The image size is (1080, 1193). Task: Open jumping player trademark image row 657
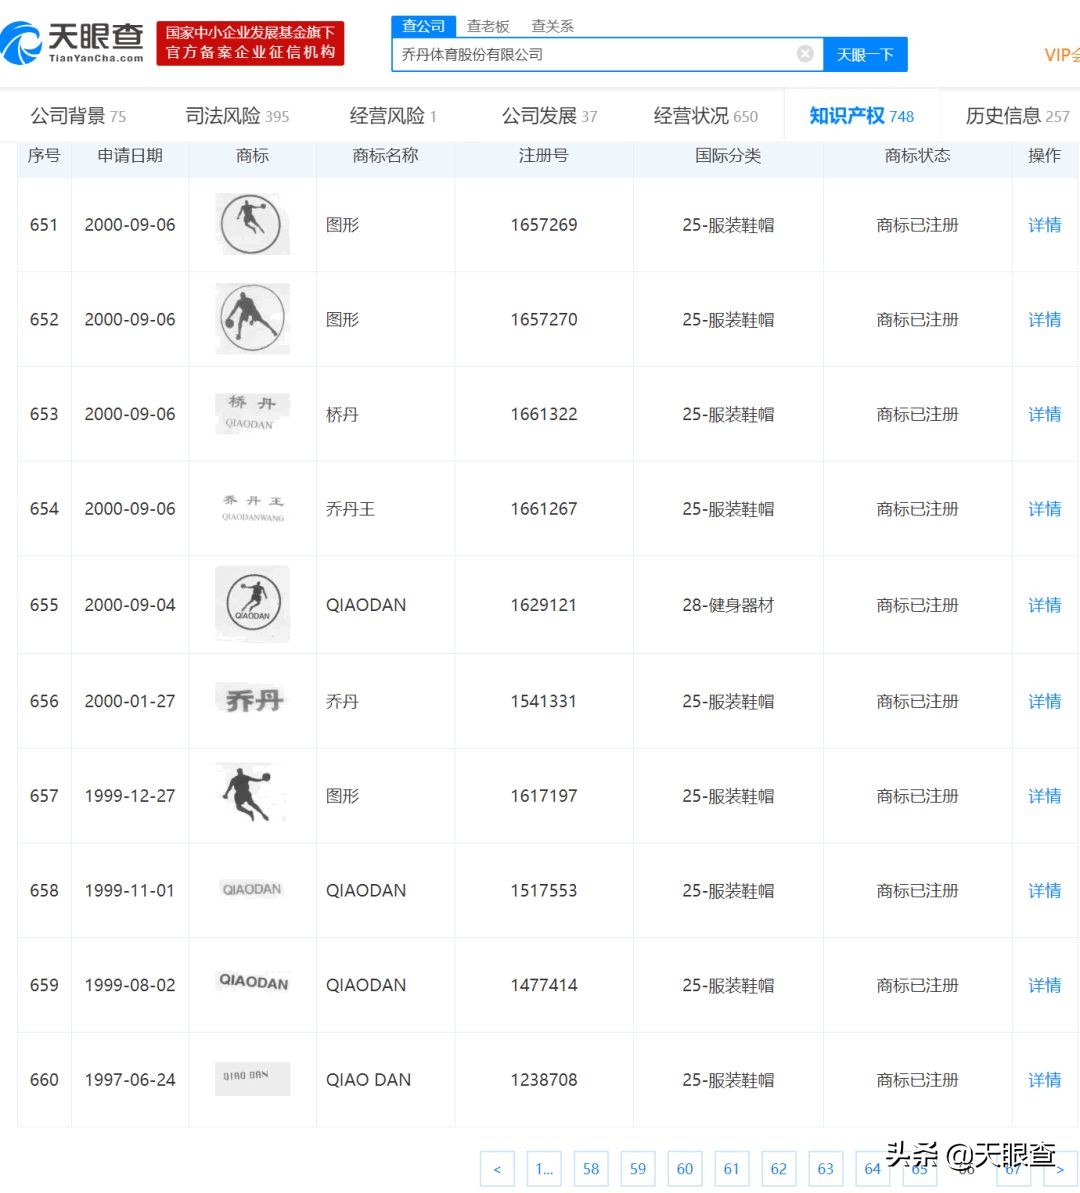point(252,794)
